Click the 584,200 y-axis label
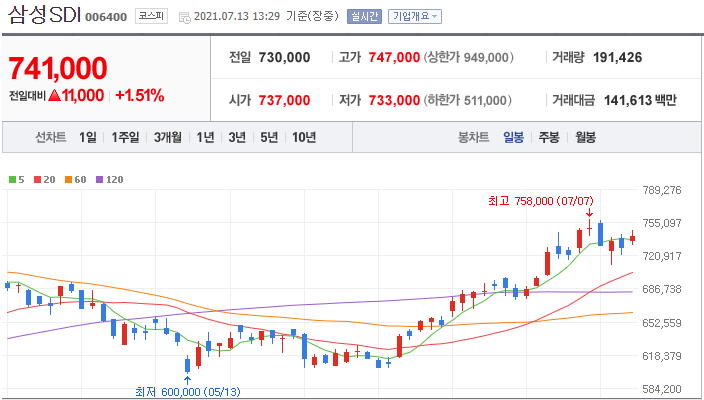Screen dimensions: 704x400 click(x=662, y=389)
